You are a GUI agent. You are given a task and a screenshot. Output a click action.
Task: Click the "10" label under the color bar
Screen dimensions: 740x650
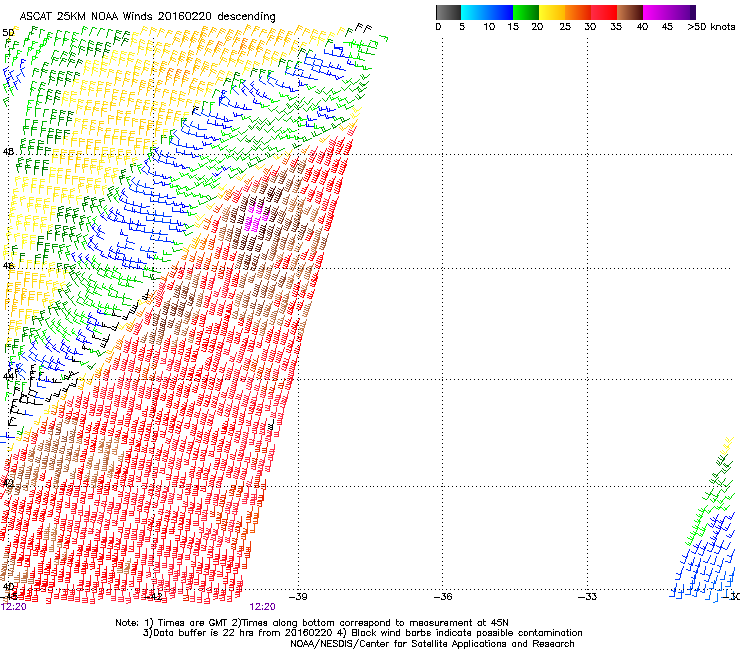(489, 27)
